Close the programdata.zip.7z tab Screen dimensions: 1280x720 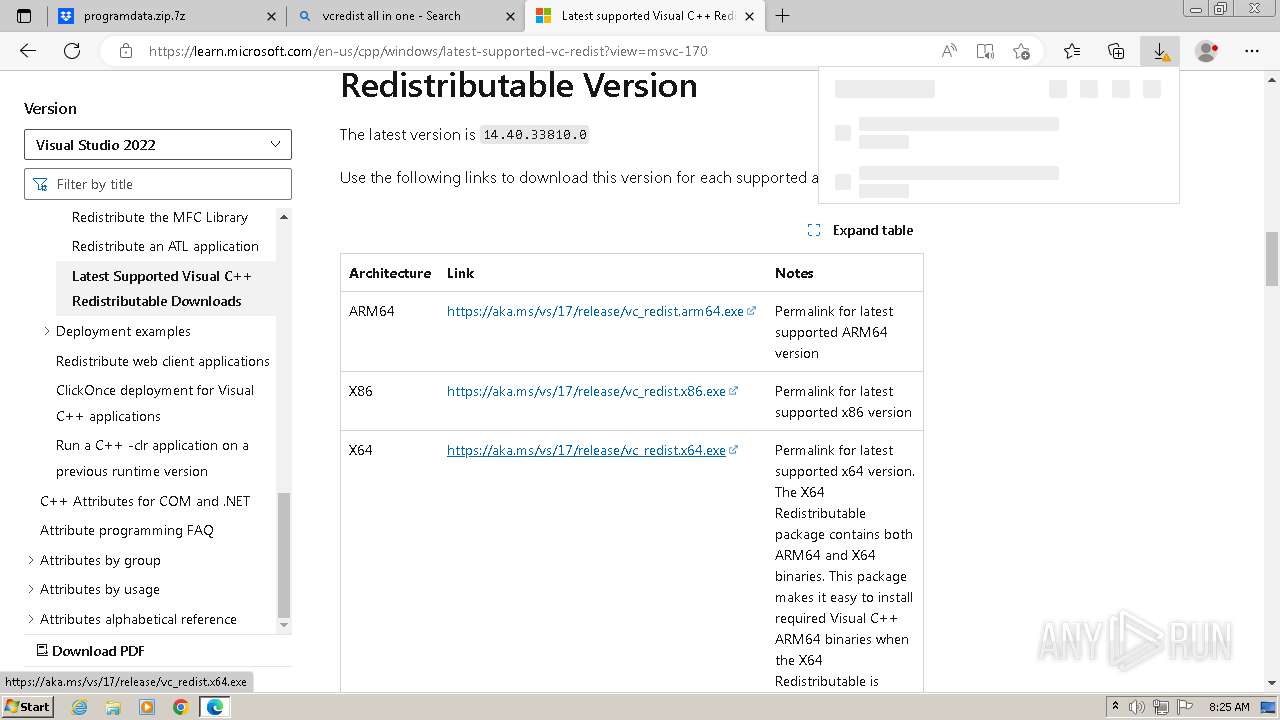[273, 16]
